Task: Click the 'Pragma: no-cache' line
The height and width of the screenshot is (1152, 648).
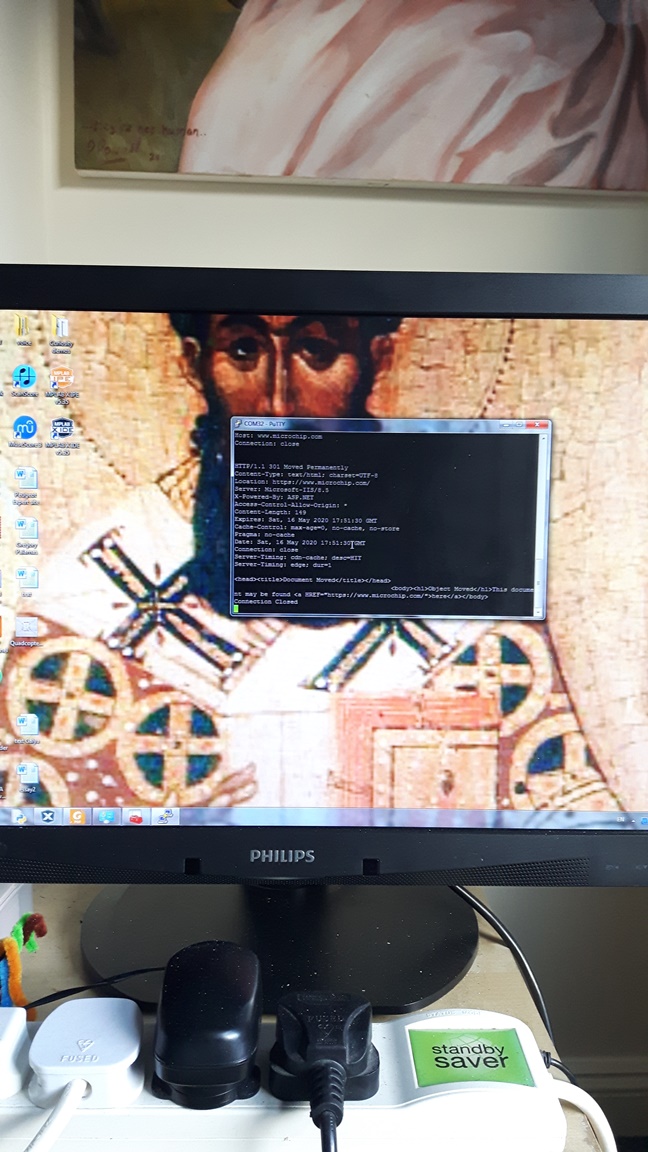Action: [x=264, y=535]
